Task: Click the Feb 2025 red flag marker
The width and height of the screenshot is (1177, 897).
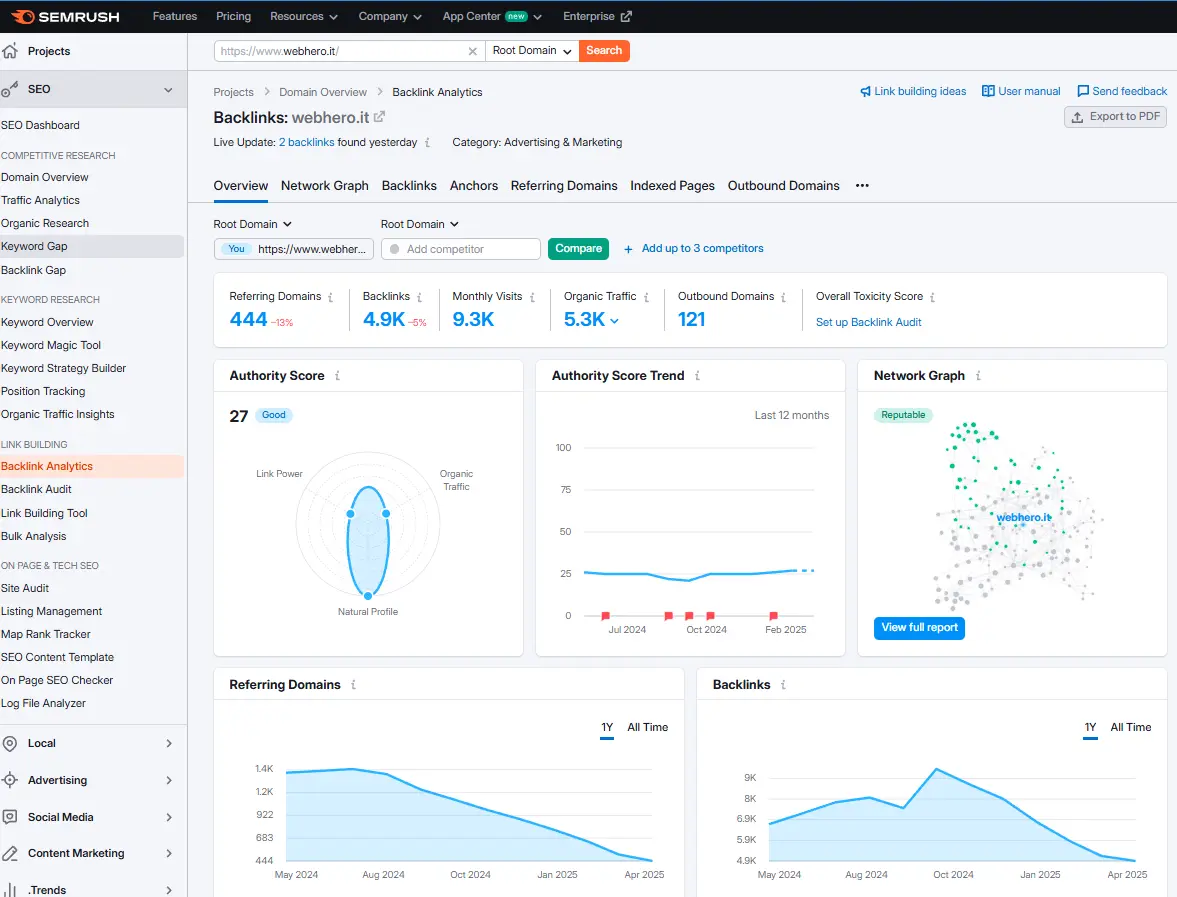Action: 773,616
